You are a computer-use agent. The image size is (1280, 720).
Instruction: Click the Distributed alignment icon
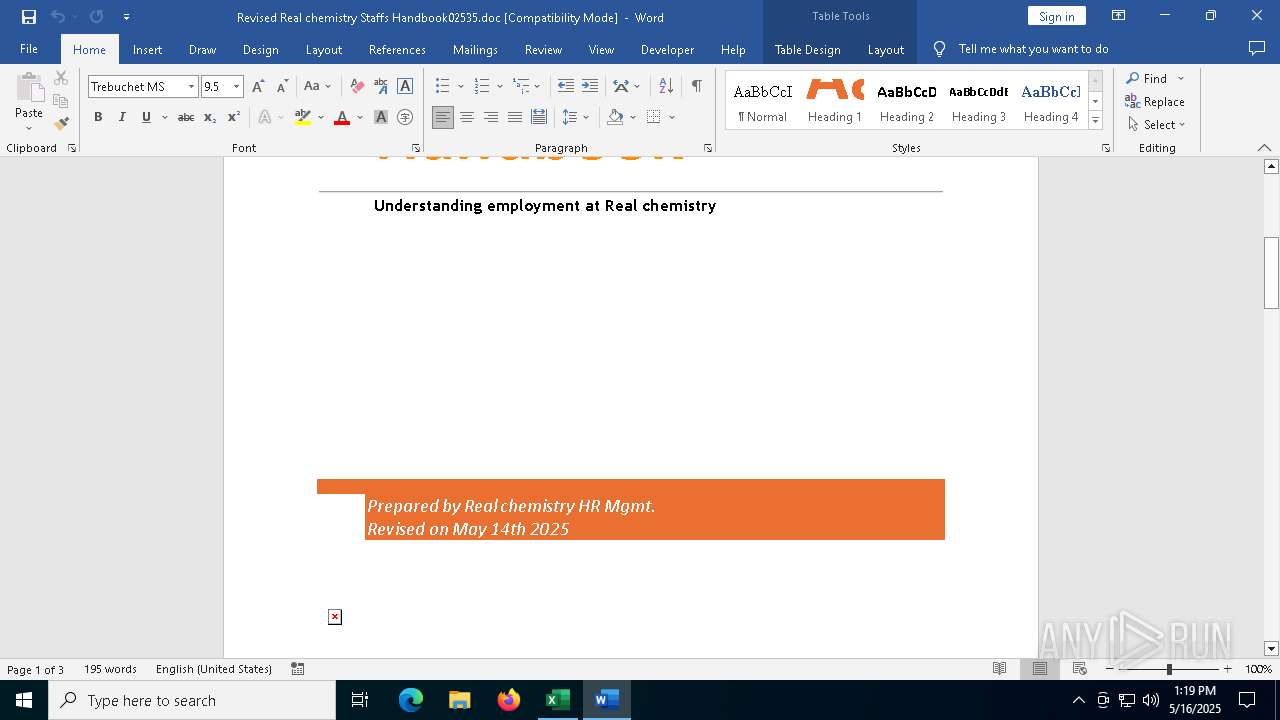coord(539,117)
